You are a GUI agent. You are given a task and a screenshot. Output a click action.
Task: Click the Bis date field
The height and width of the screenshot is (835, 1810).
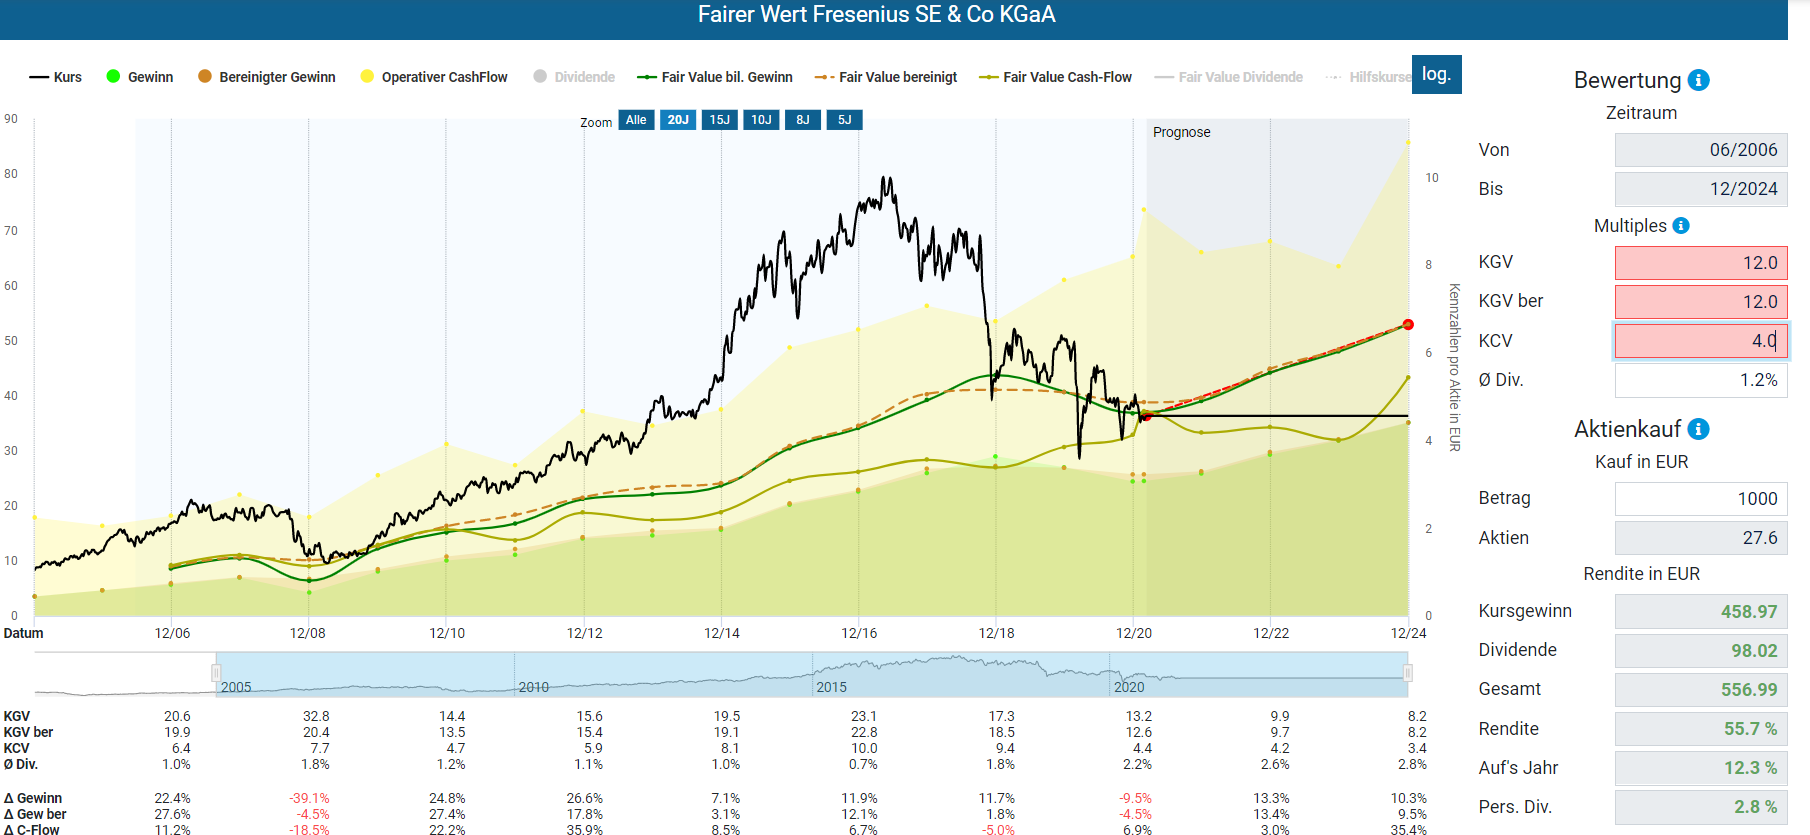[1701, 189]
